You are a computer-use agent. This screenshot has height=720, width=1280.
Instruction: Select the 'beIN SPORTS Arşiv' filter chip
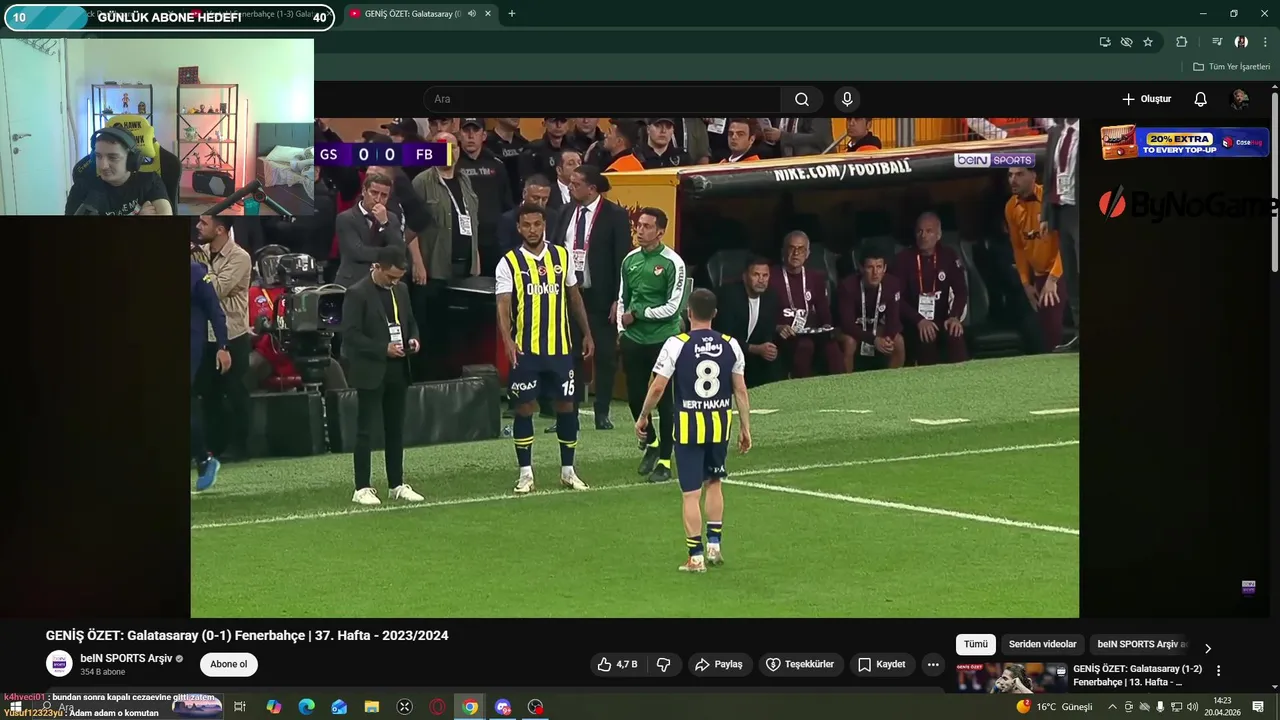[1141, 644]
